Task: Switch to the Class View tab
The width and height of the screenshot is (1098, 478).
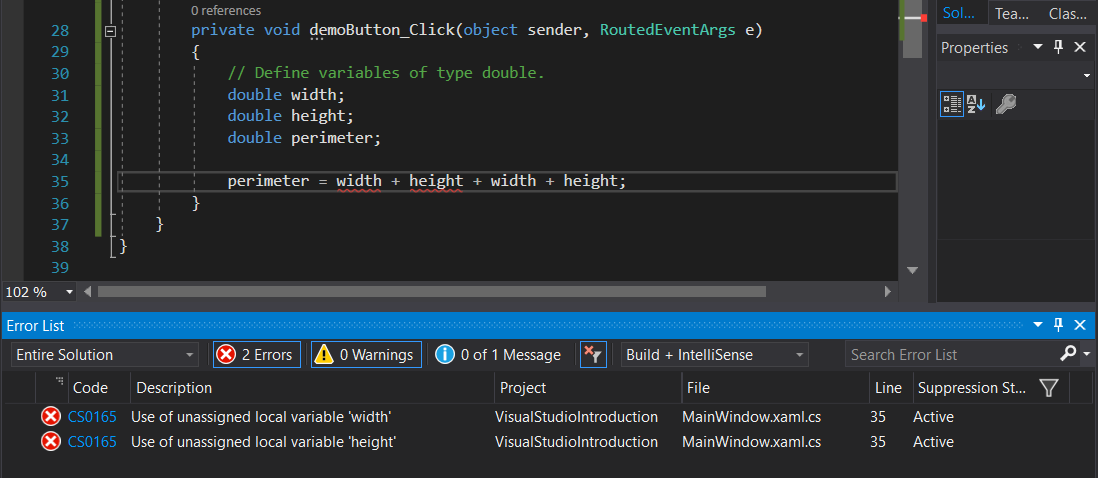Action: point(1068,13)
